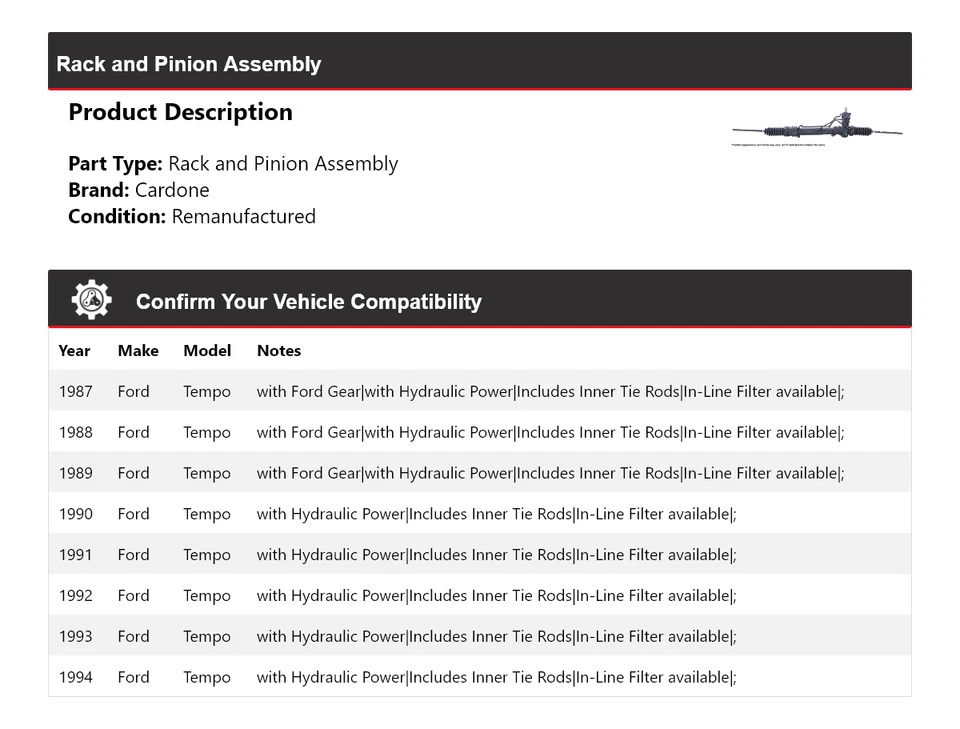Click the Brand: Cardone line
The image size is (960, 729).
coord(139,190)
